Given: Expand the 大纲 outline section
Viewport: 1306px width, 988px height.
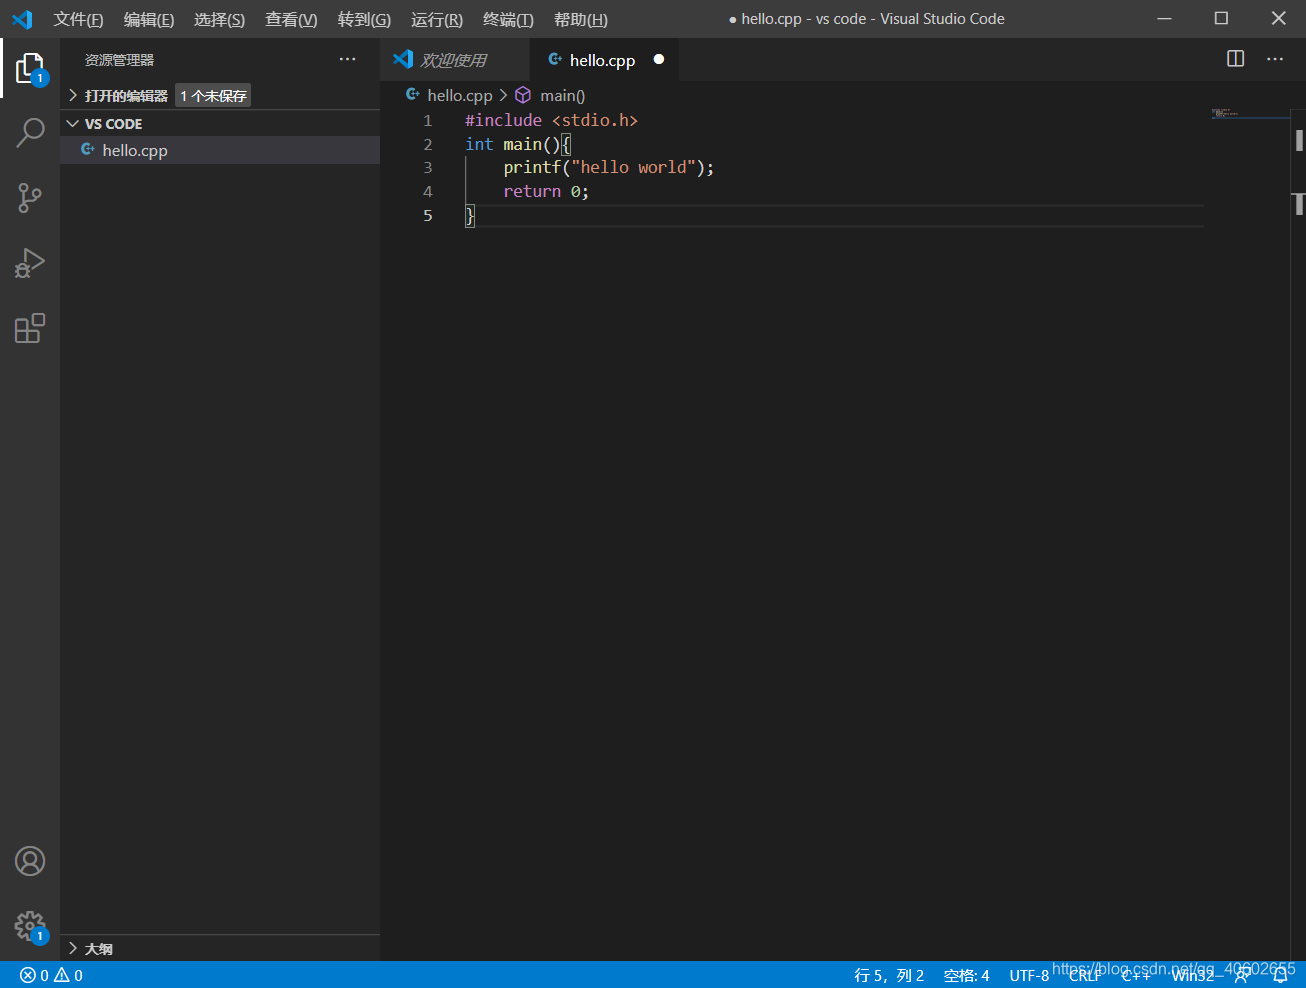Looking at the screenshot, I should 220,948.
